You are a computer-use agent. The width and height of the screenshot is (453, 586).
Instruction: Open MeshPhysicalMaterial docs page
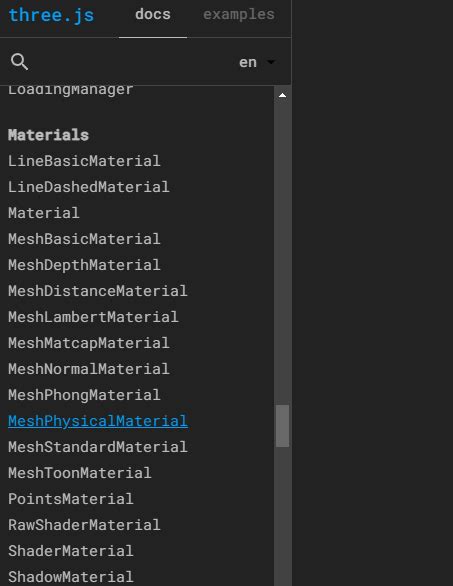[x=98, y=421]
